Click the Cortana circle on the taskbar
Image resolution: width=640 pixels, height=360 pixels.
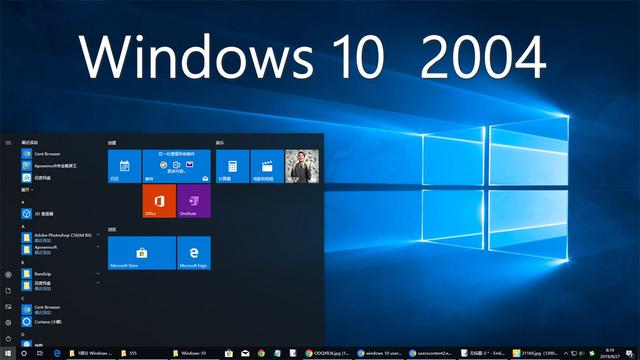pos(24,353)
